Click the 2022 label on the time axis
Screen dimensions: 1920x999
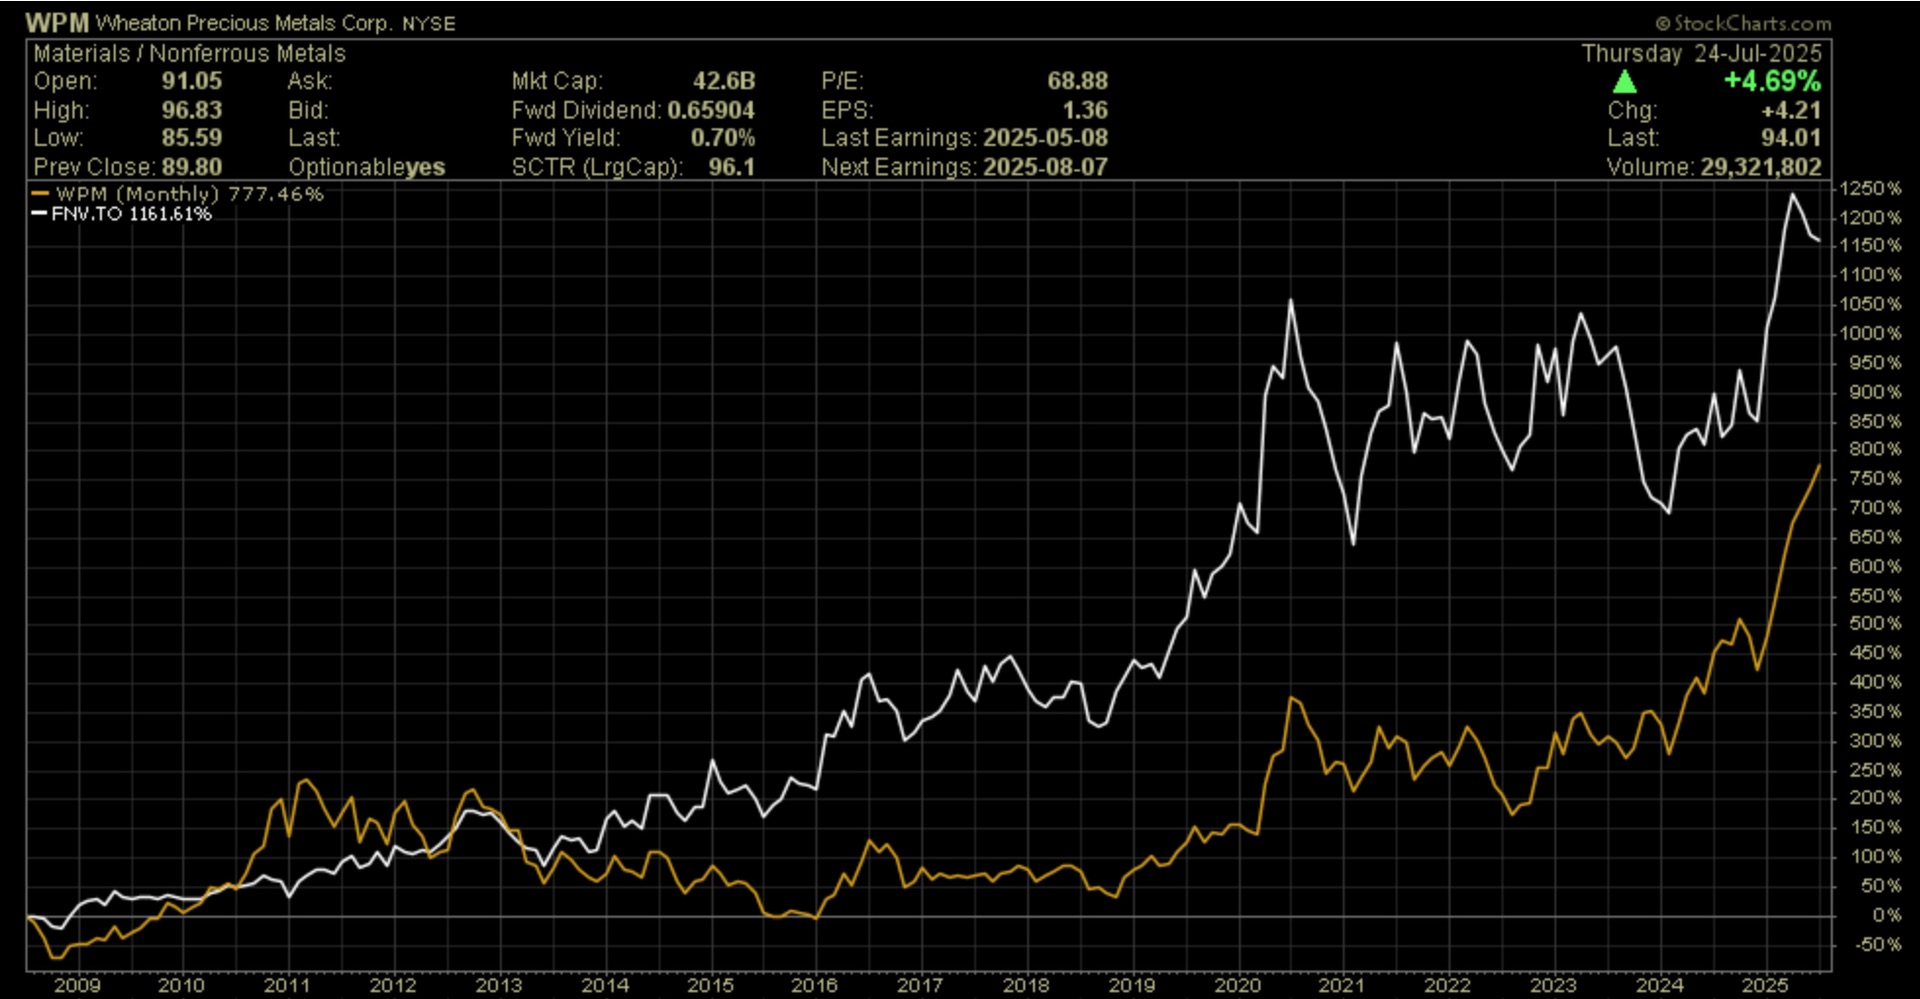tap(1448, 985)
